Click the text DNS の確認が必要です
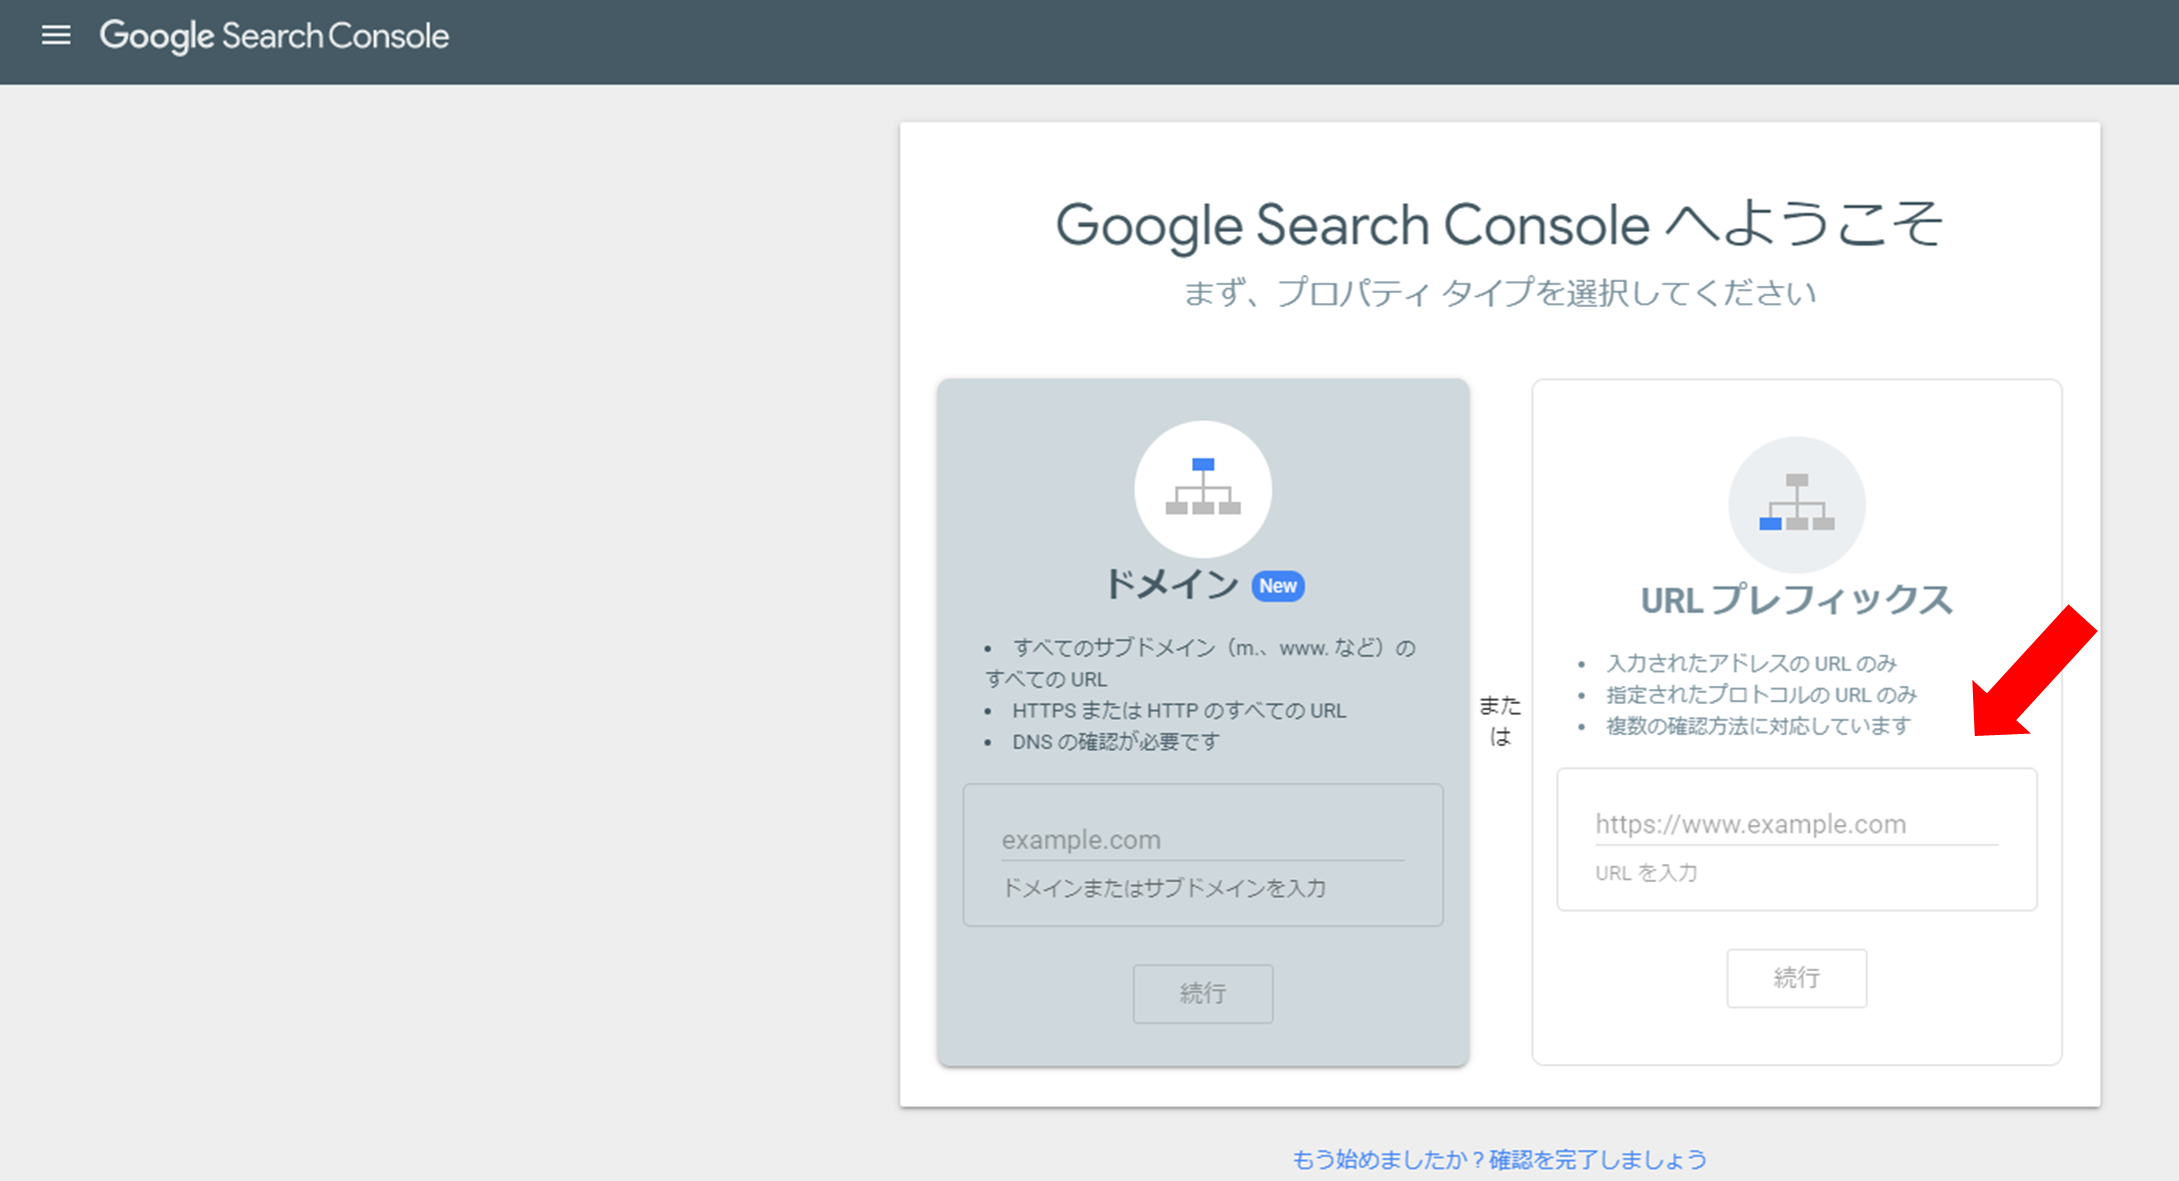 1116,742
